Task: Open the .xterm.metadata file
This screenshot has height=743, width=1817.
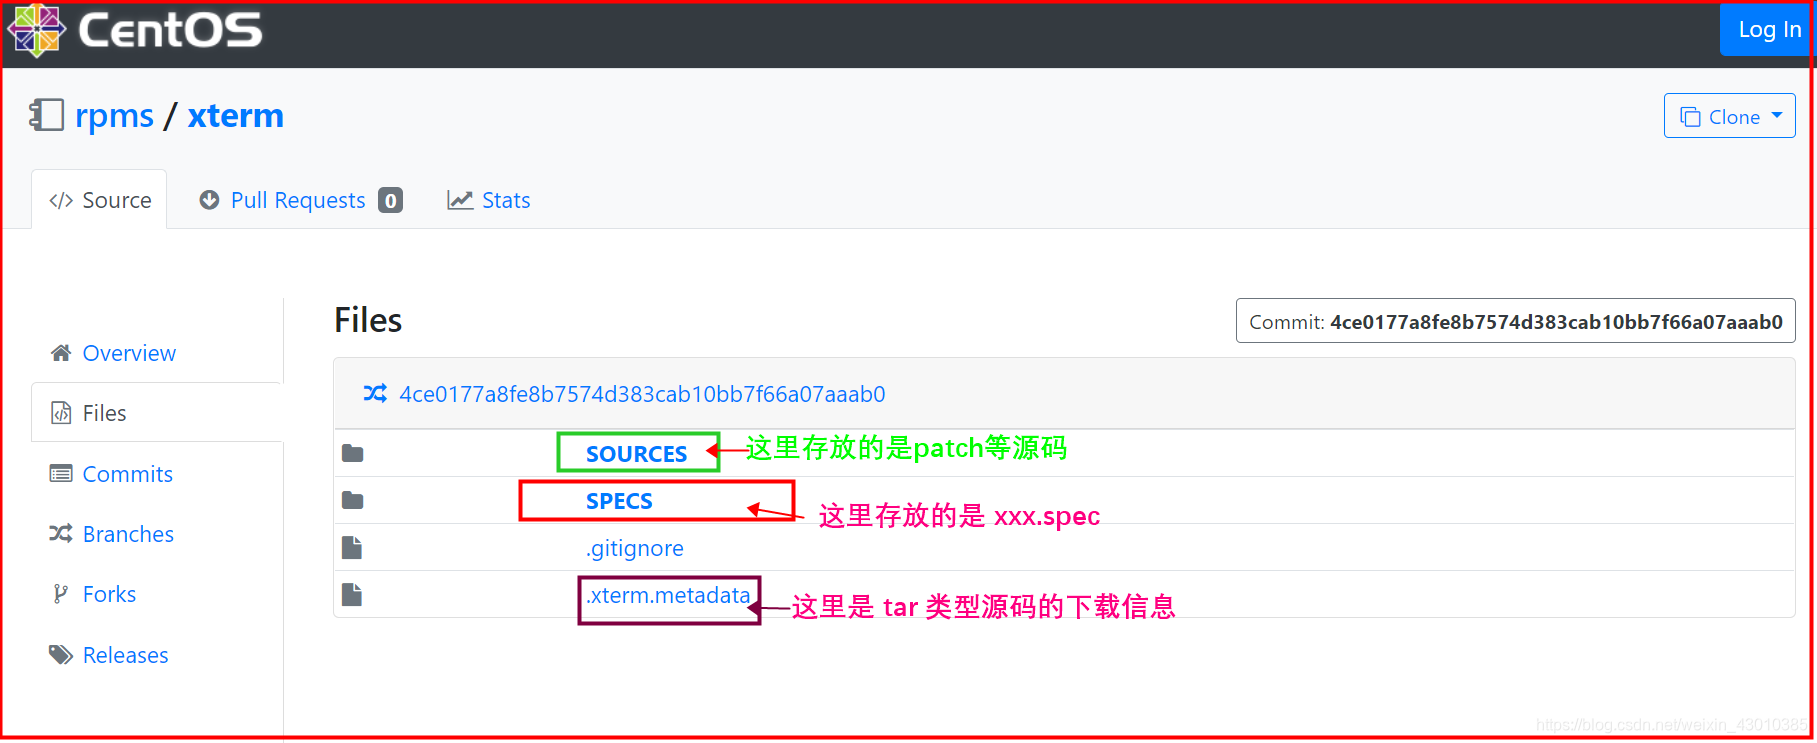Action: (x=668, y=595)
